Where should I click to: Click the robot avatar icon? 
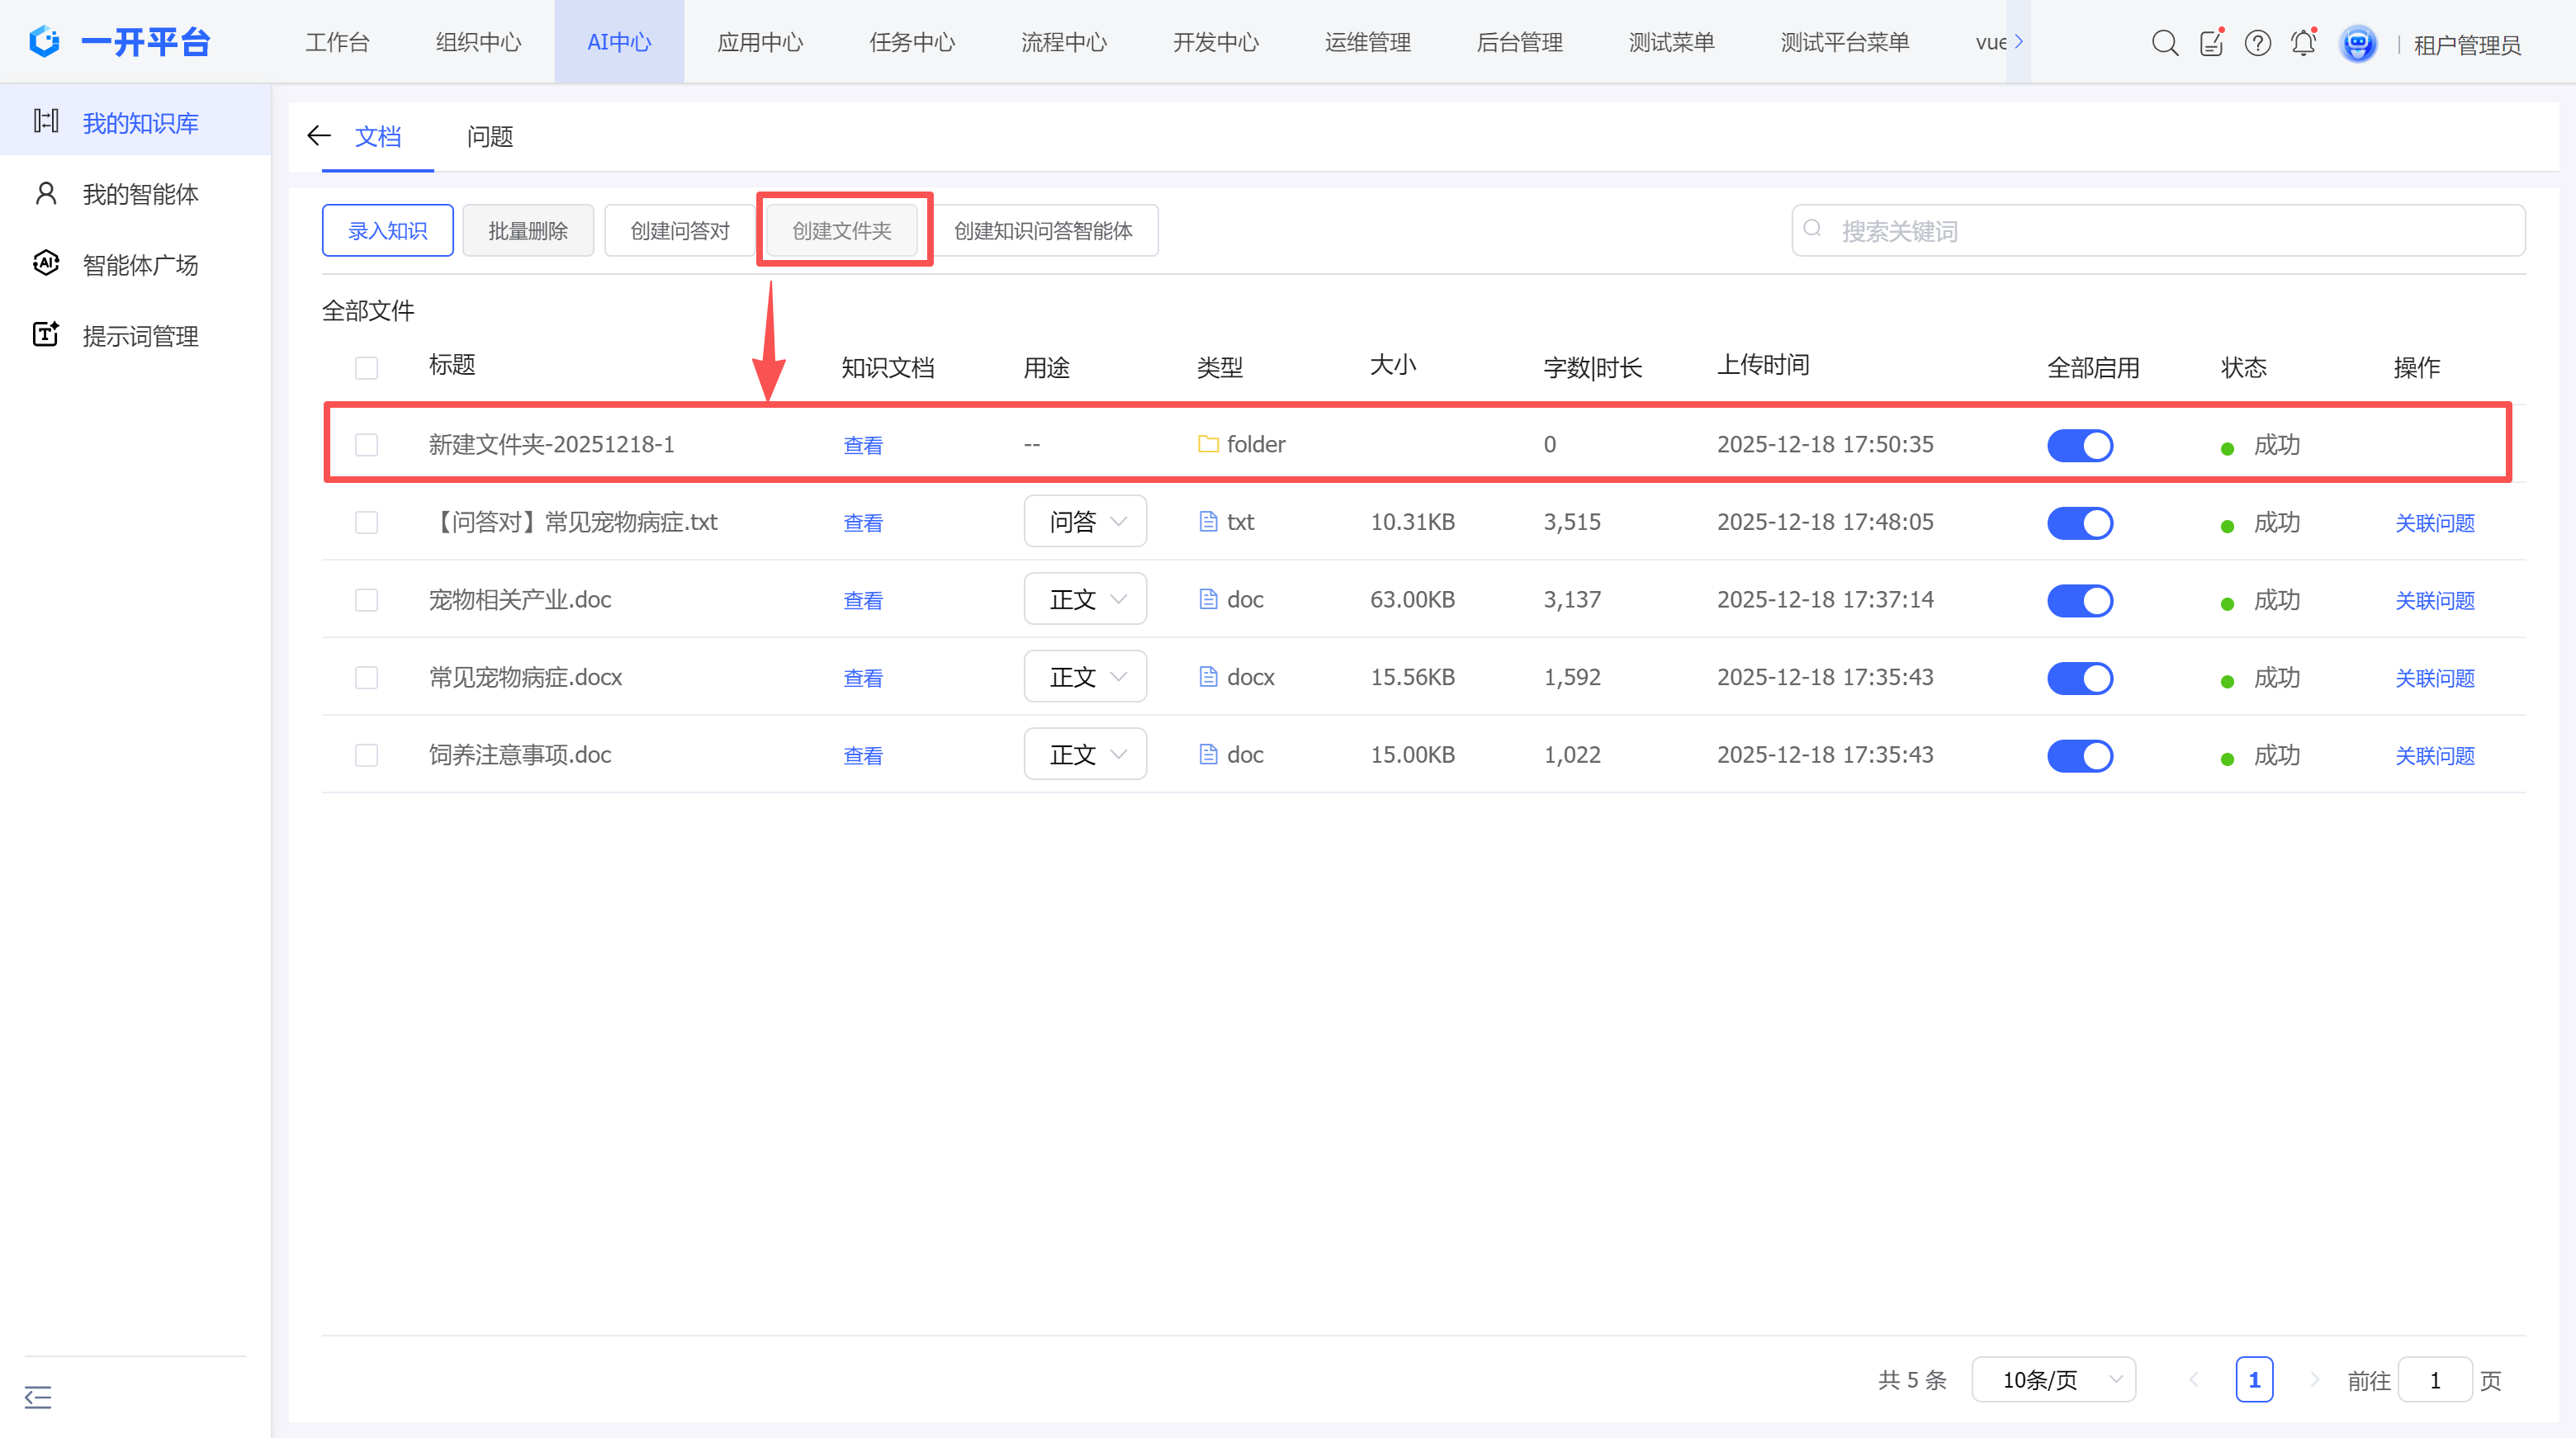click(2357, 43)
